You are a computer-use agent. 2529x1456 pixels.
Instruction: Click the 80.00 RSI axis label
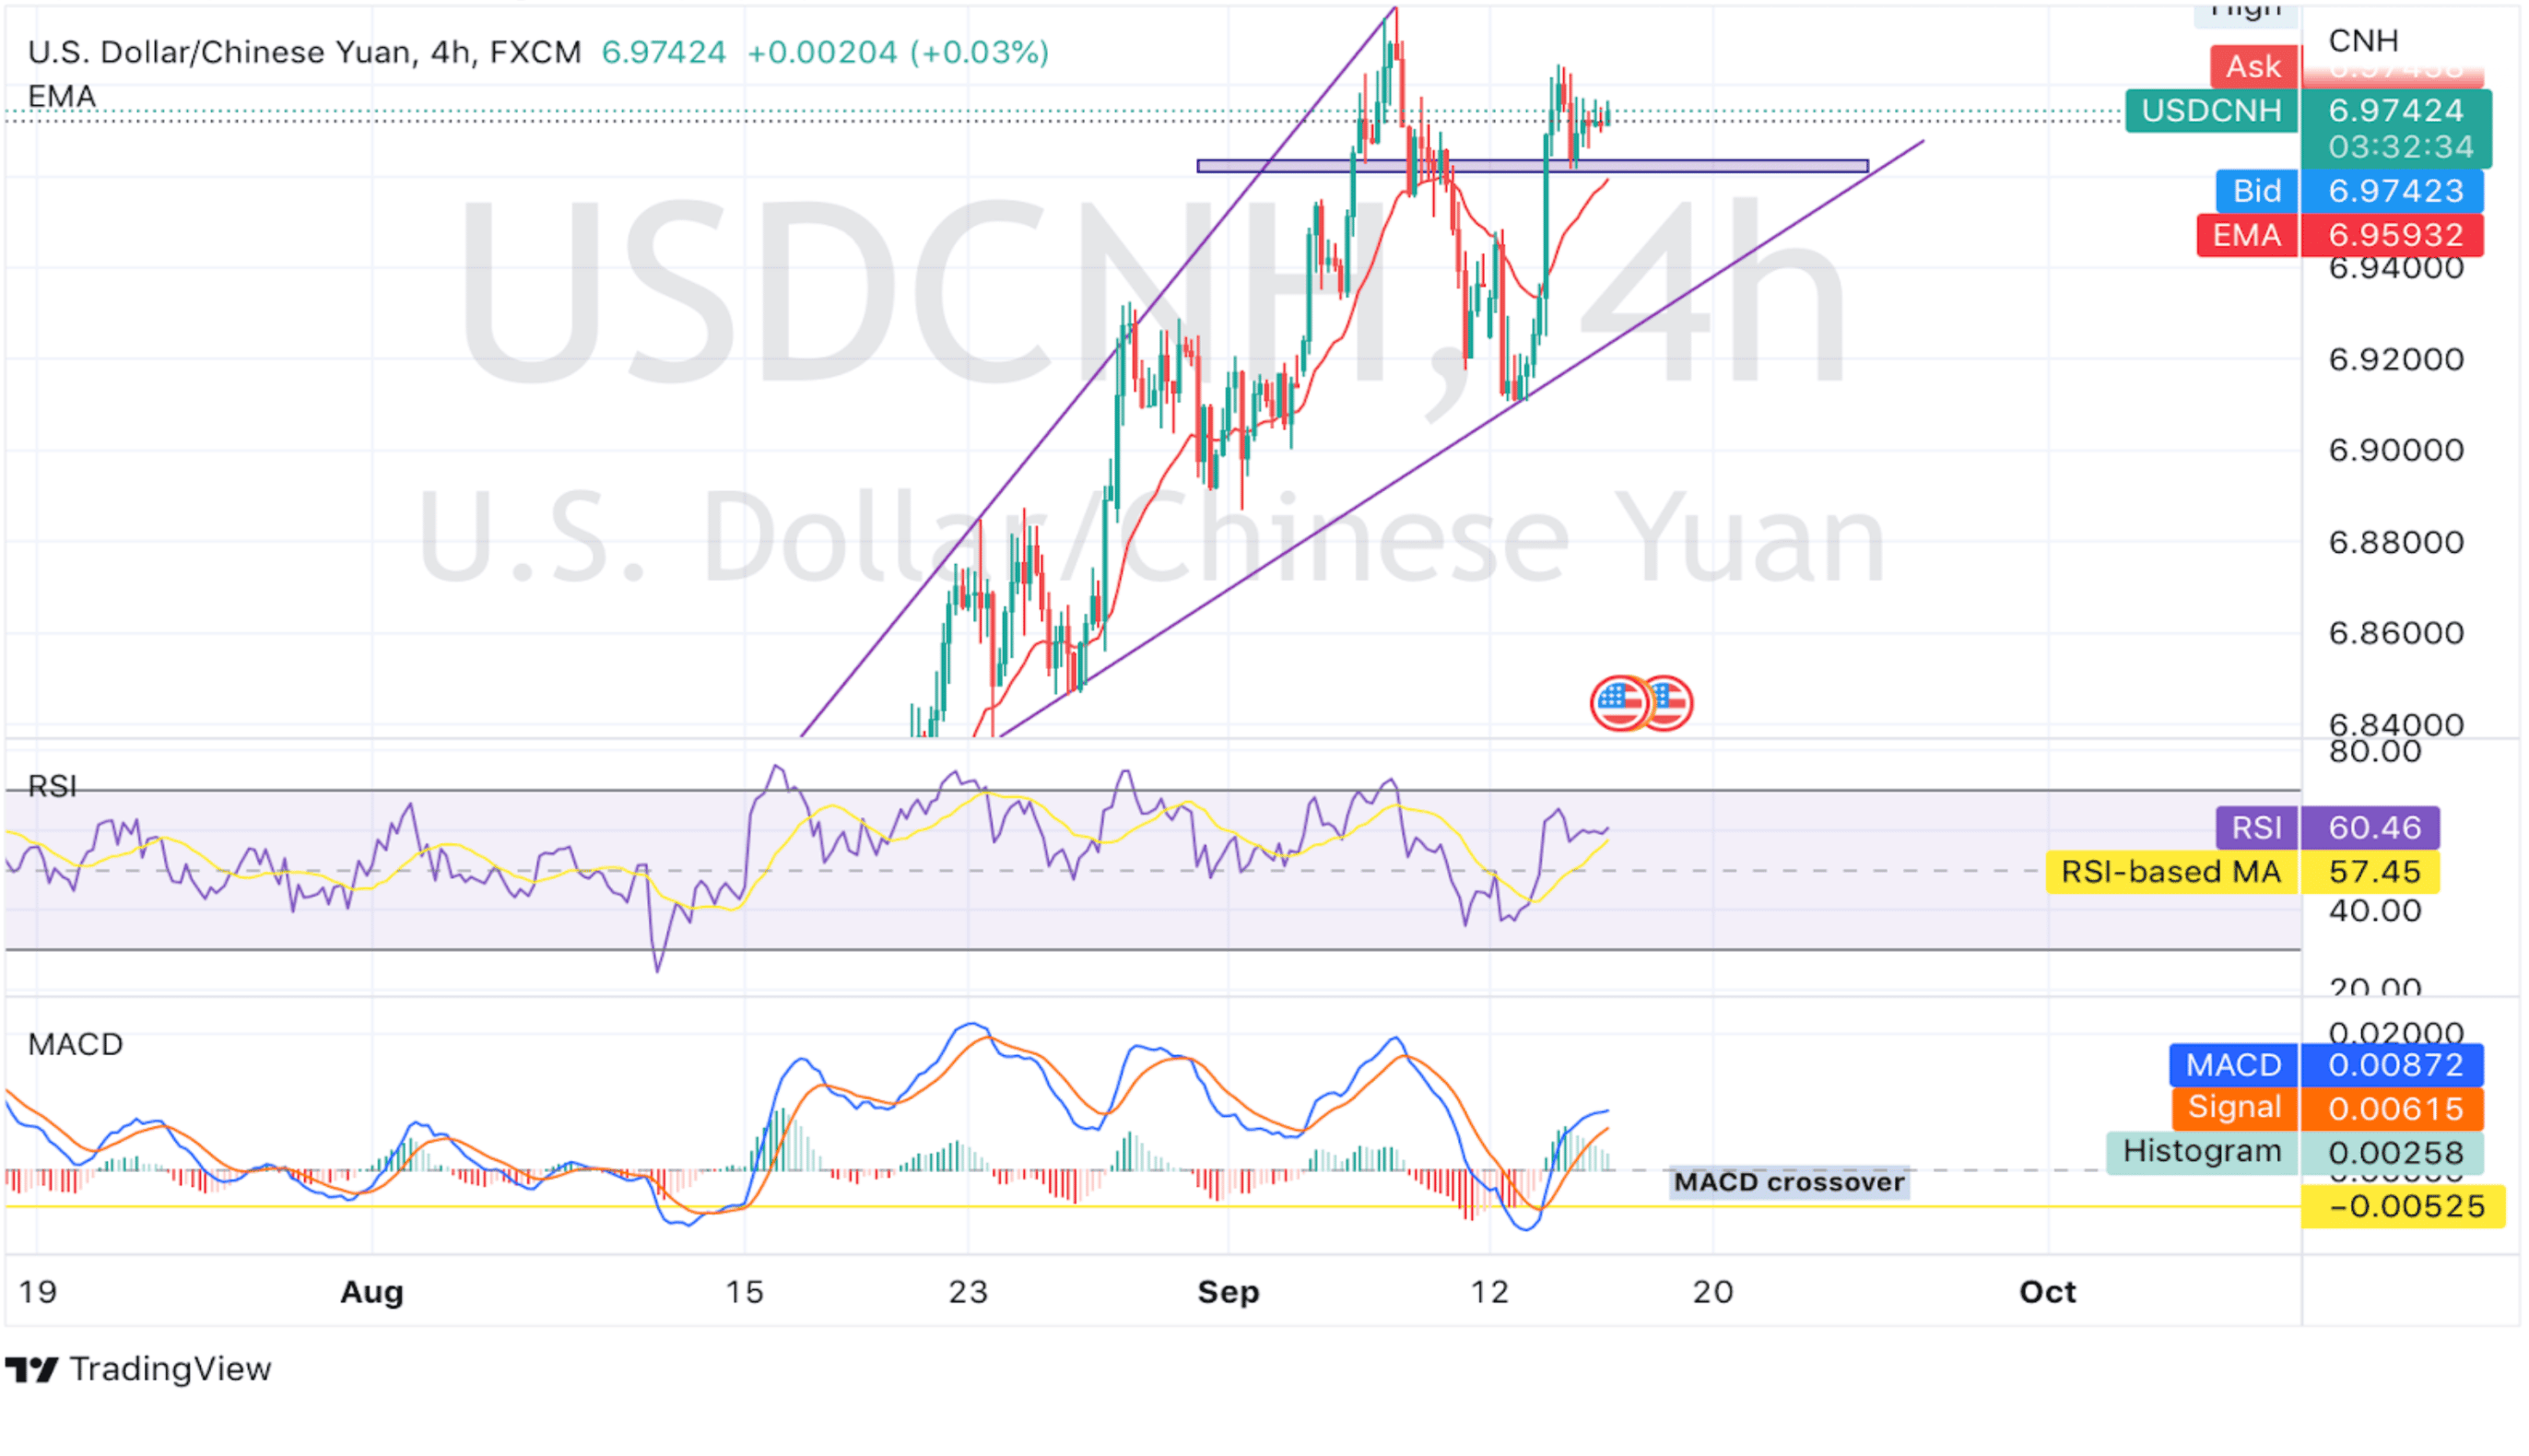2375,752
